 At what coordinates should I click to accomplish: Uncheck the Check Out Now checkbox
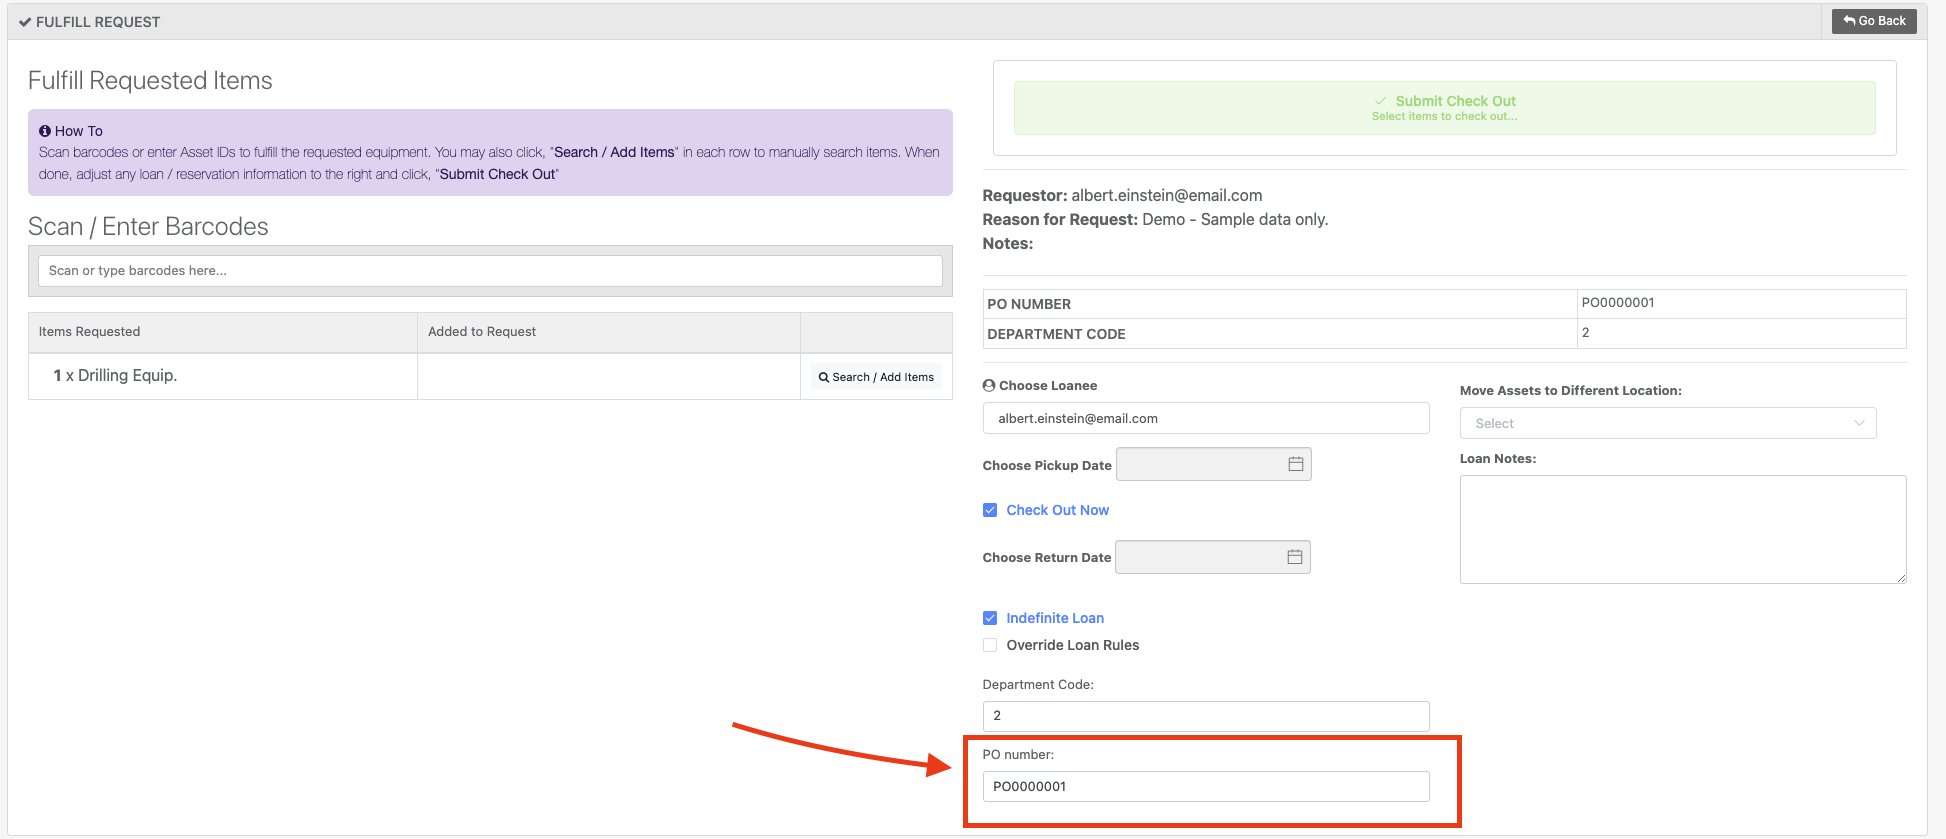point(990,510)
